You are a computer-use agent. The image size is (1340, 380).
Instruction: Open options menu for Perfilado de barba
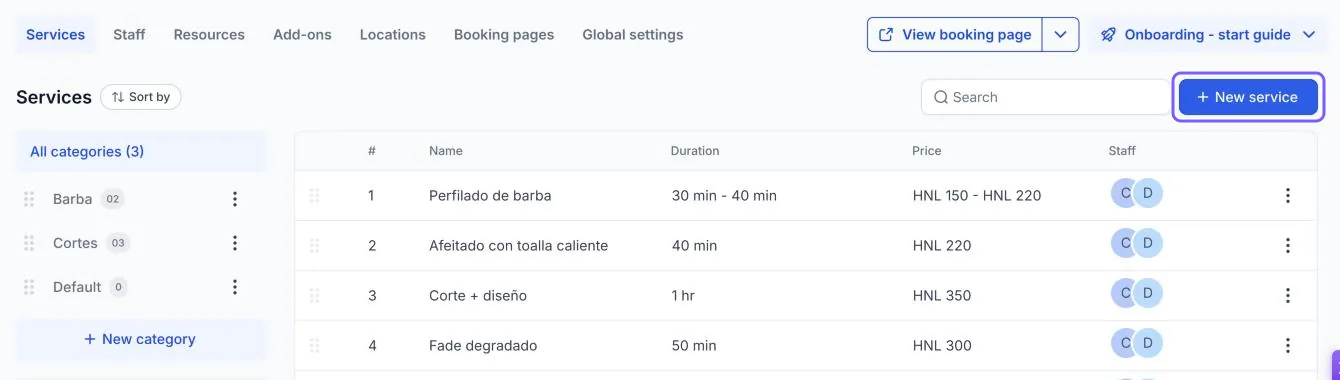(x=1288, y=195)
